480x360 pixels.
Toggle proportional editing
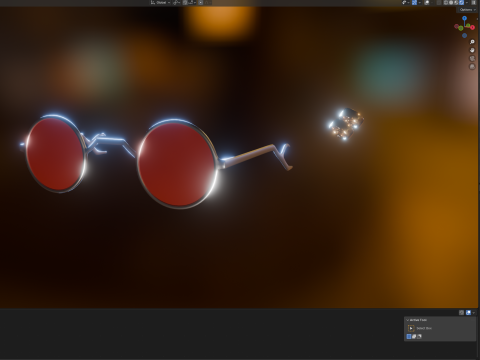200,2
